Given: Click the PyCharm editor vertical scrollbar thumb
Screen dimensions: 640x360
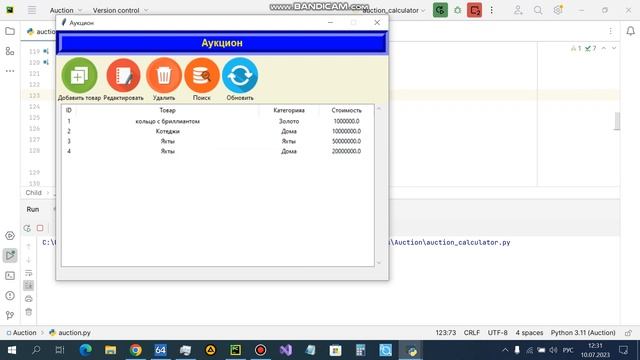Looking at the screenshot, I should click(617, 121).
